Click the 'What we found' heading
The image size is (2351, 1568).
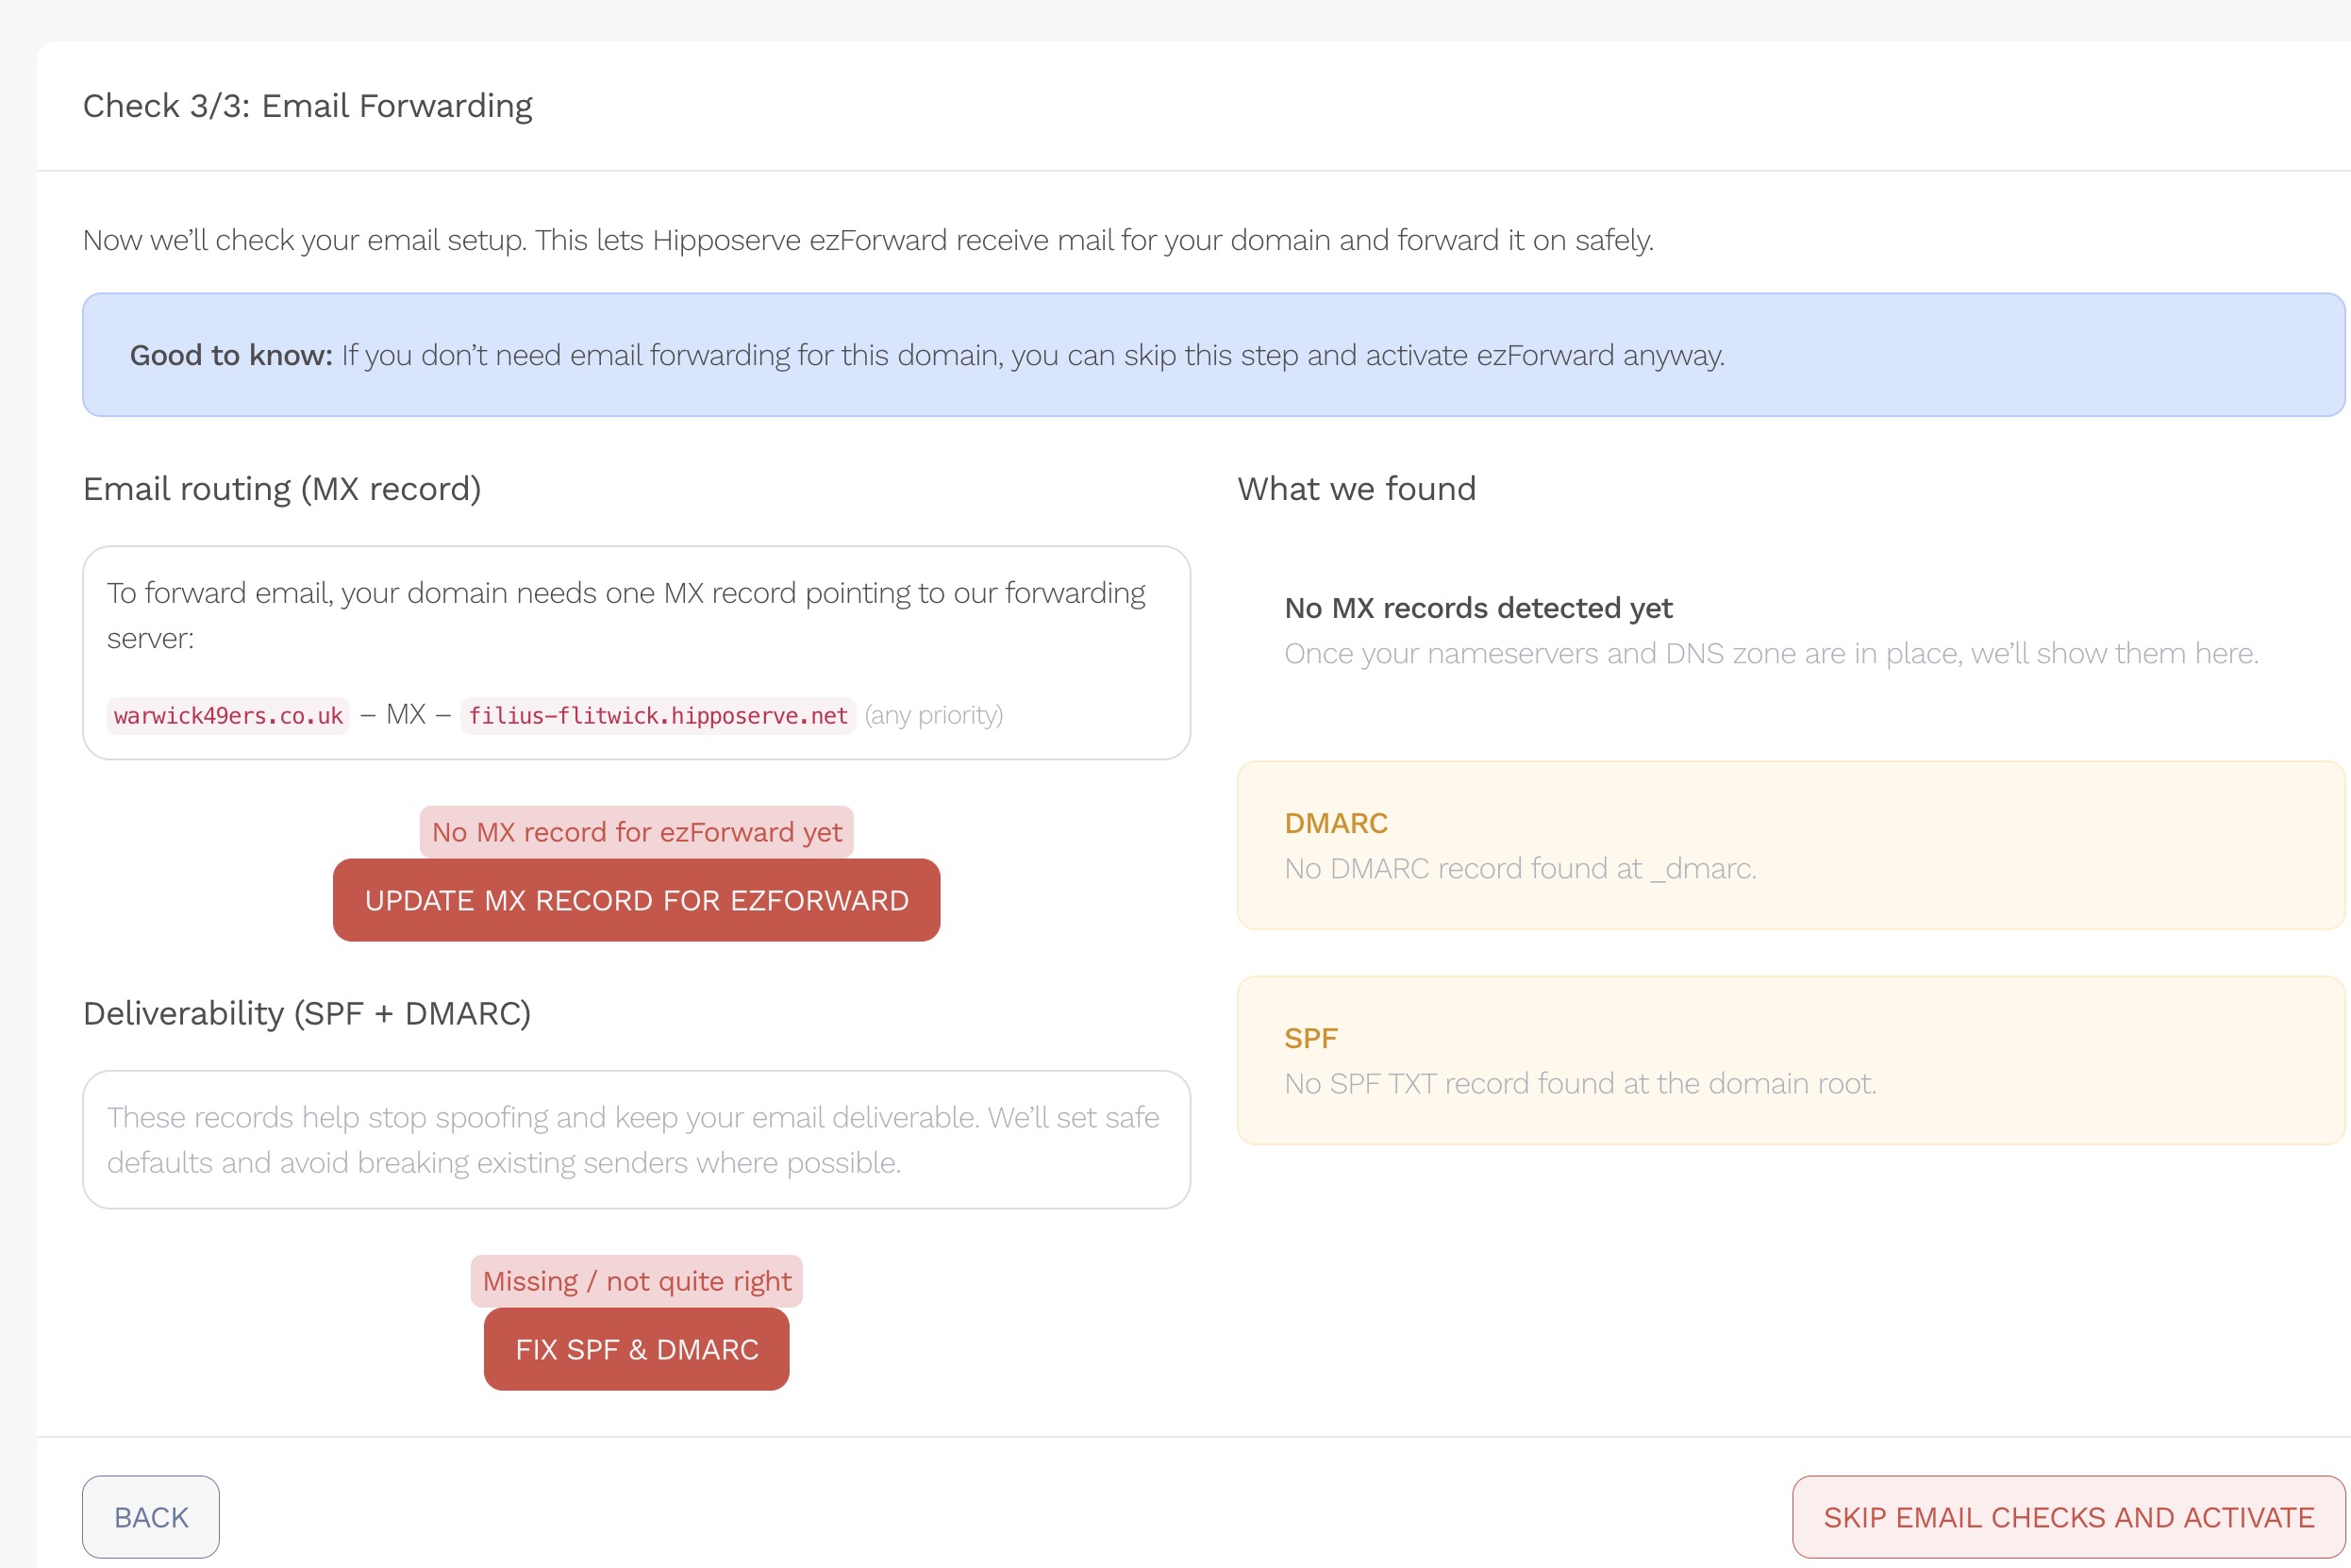(x=1356, y=489)
